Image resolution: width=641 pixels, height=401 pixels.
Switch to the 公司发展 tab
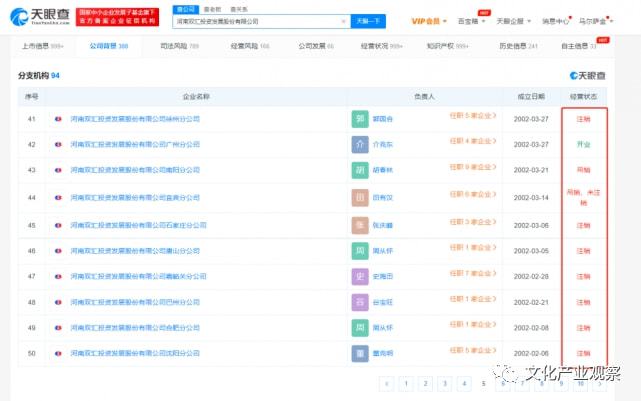tap(316, 46)
